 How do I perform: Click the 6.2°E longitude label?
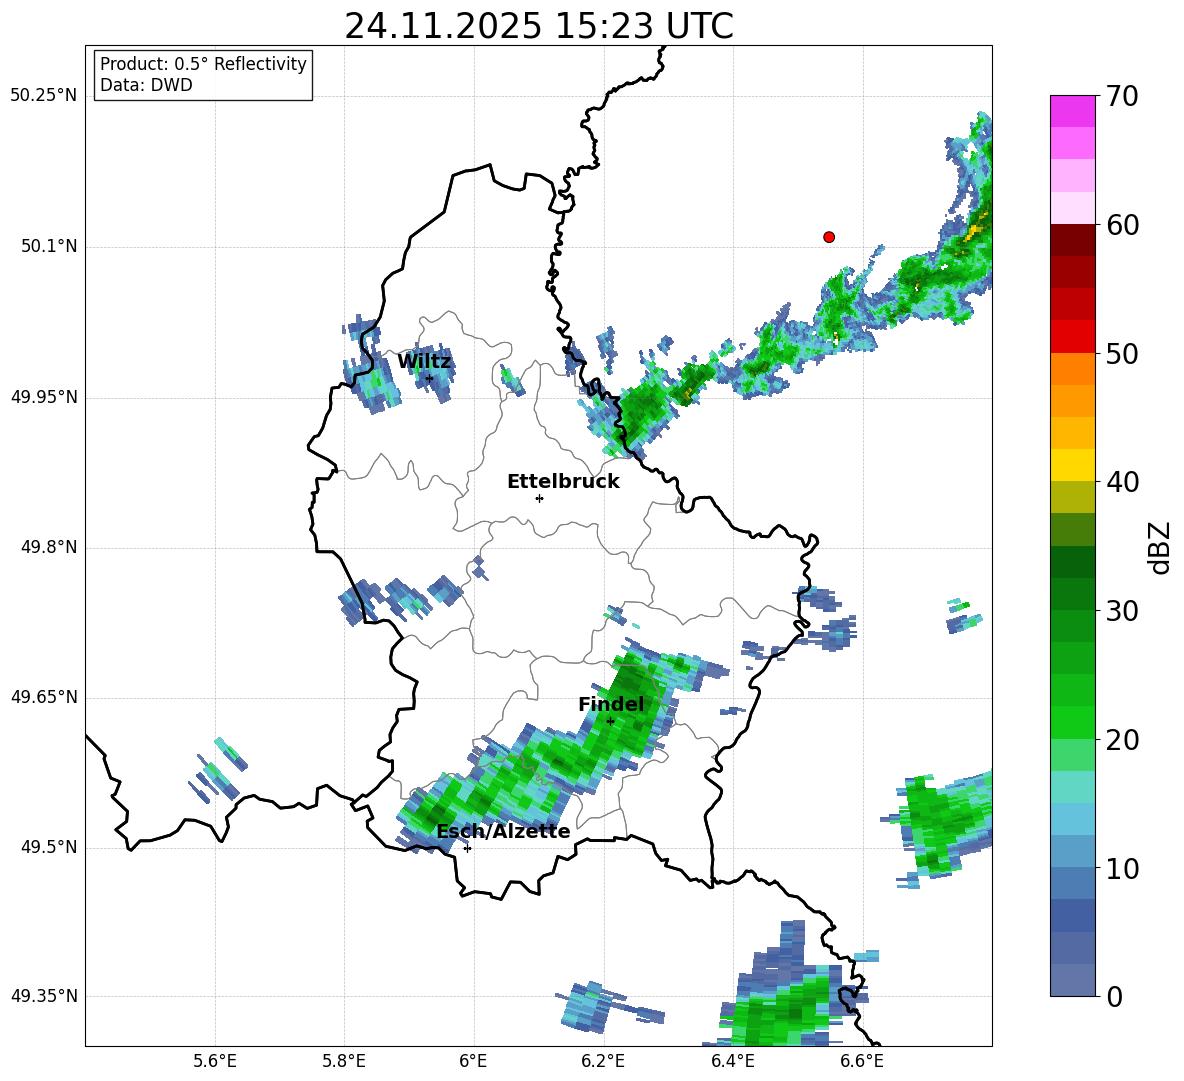pos(603,1061)
